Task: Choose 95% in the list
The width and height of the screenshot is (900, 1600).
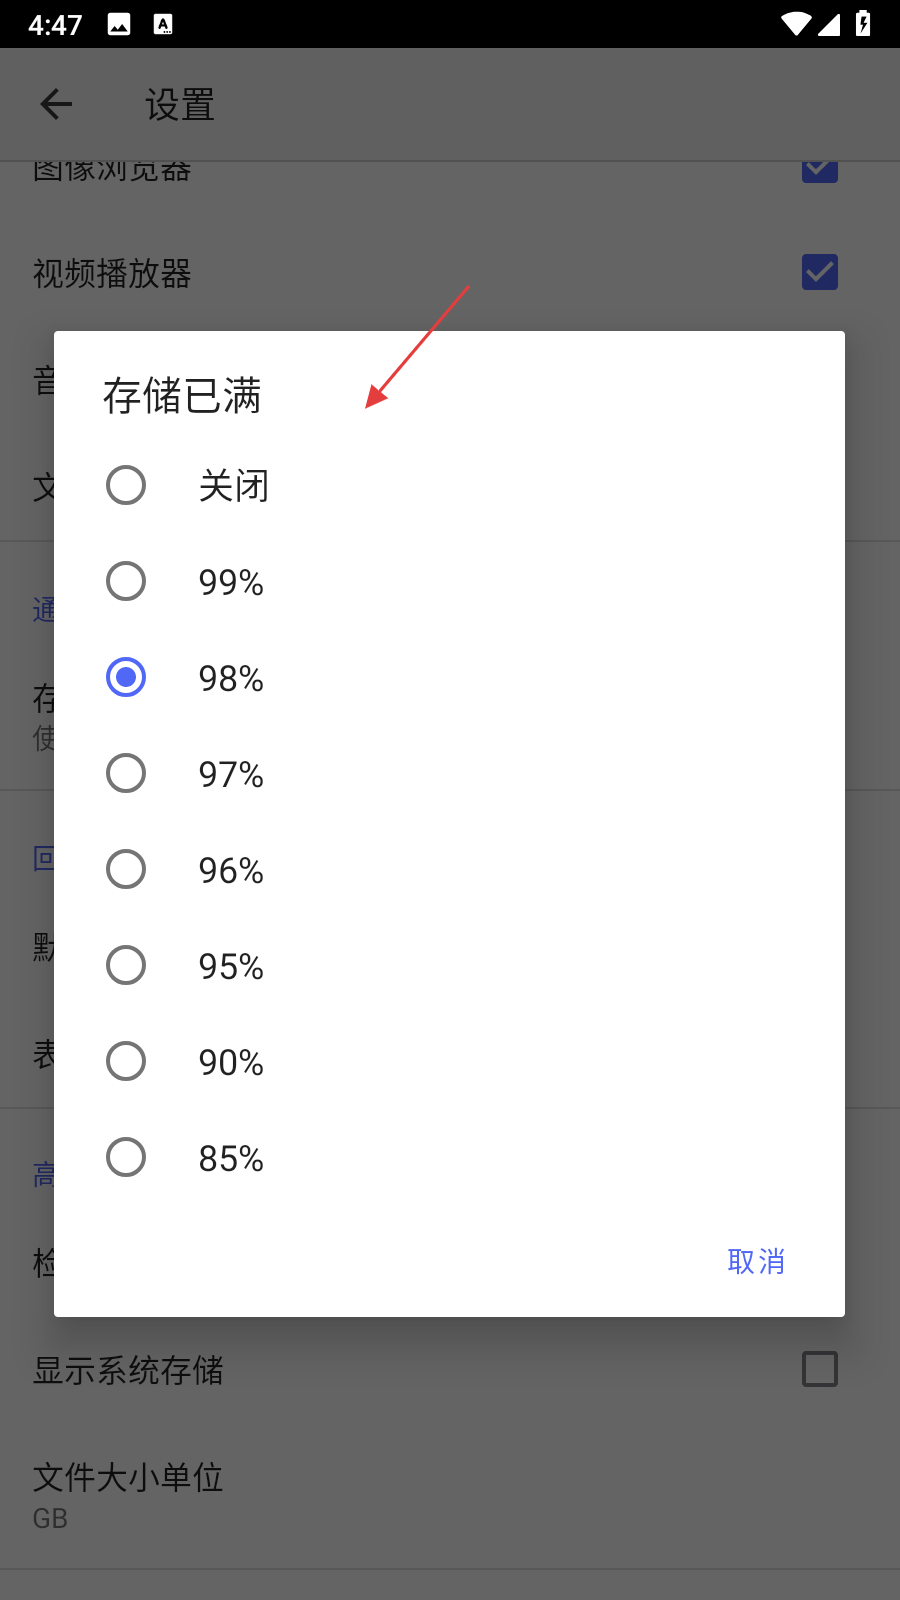Action: pyautogui.click(x=126, y=966)
